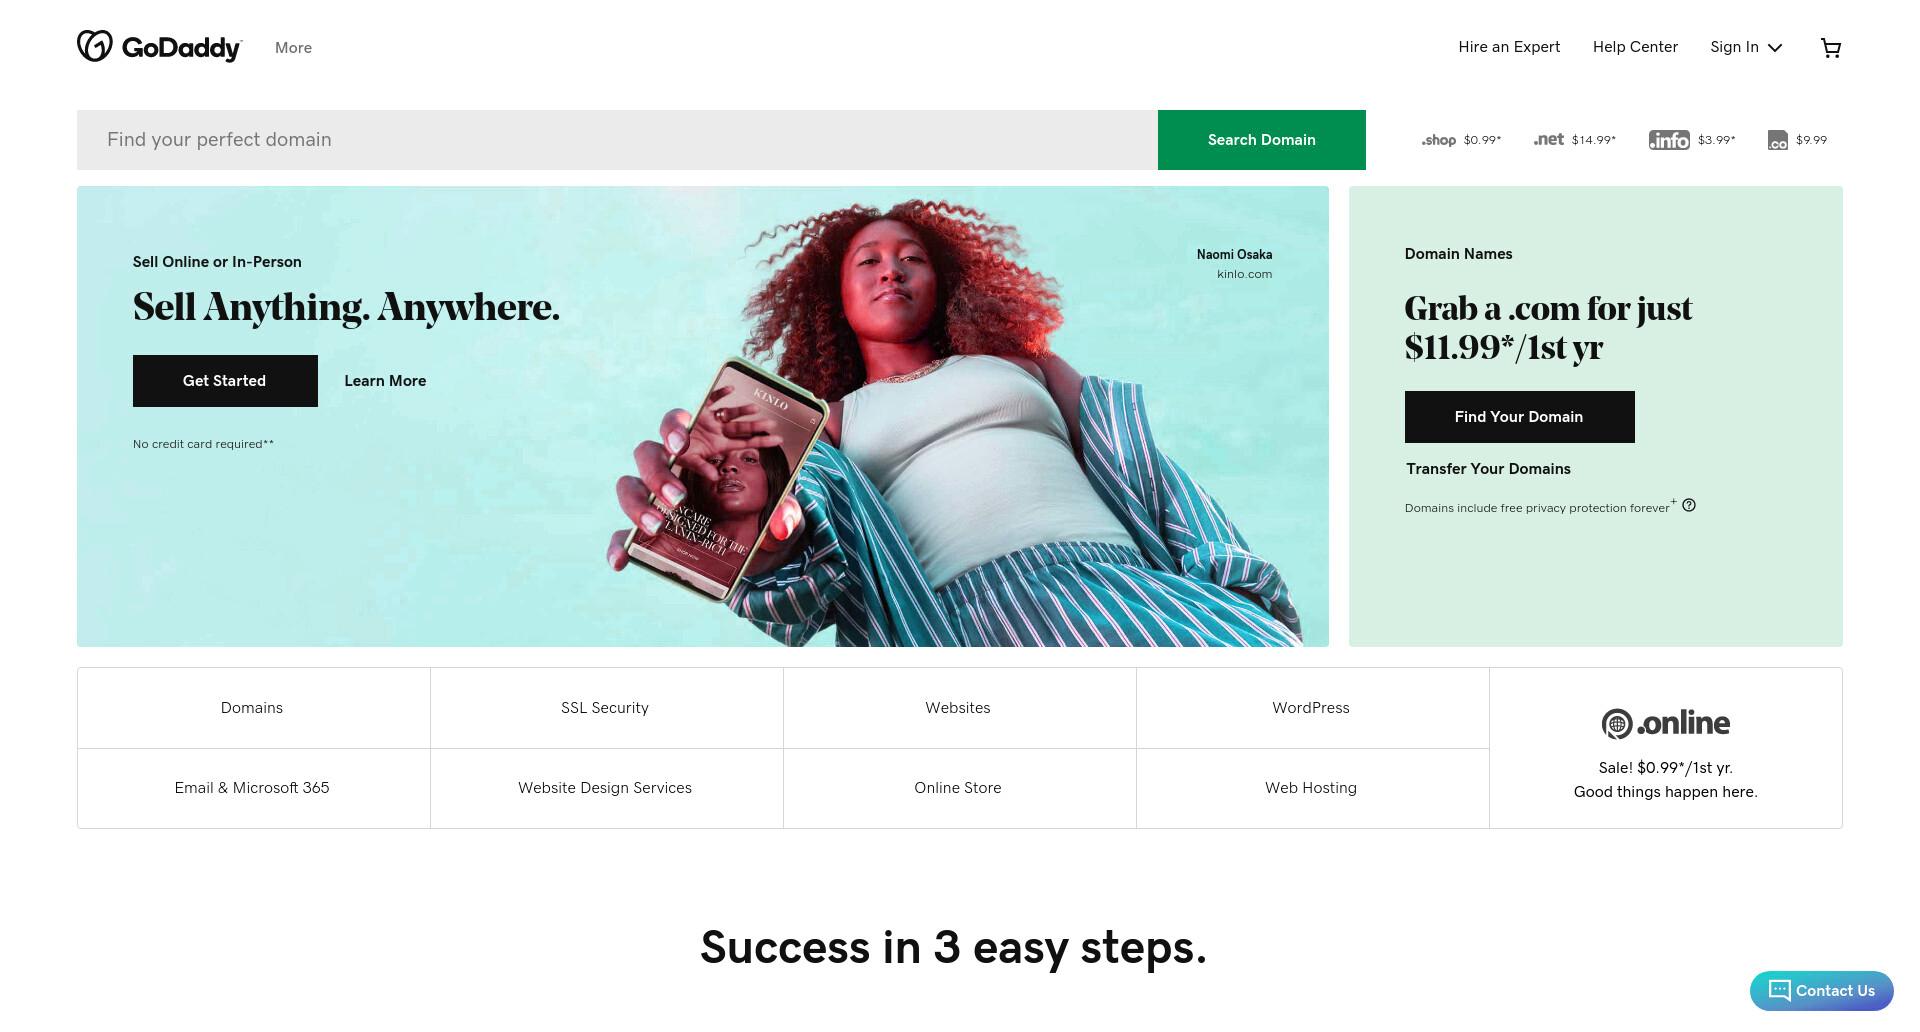Focus the Find your perfect domain field
1920x1032 pixels.
pyautogui.click(x=617, y=140)
